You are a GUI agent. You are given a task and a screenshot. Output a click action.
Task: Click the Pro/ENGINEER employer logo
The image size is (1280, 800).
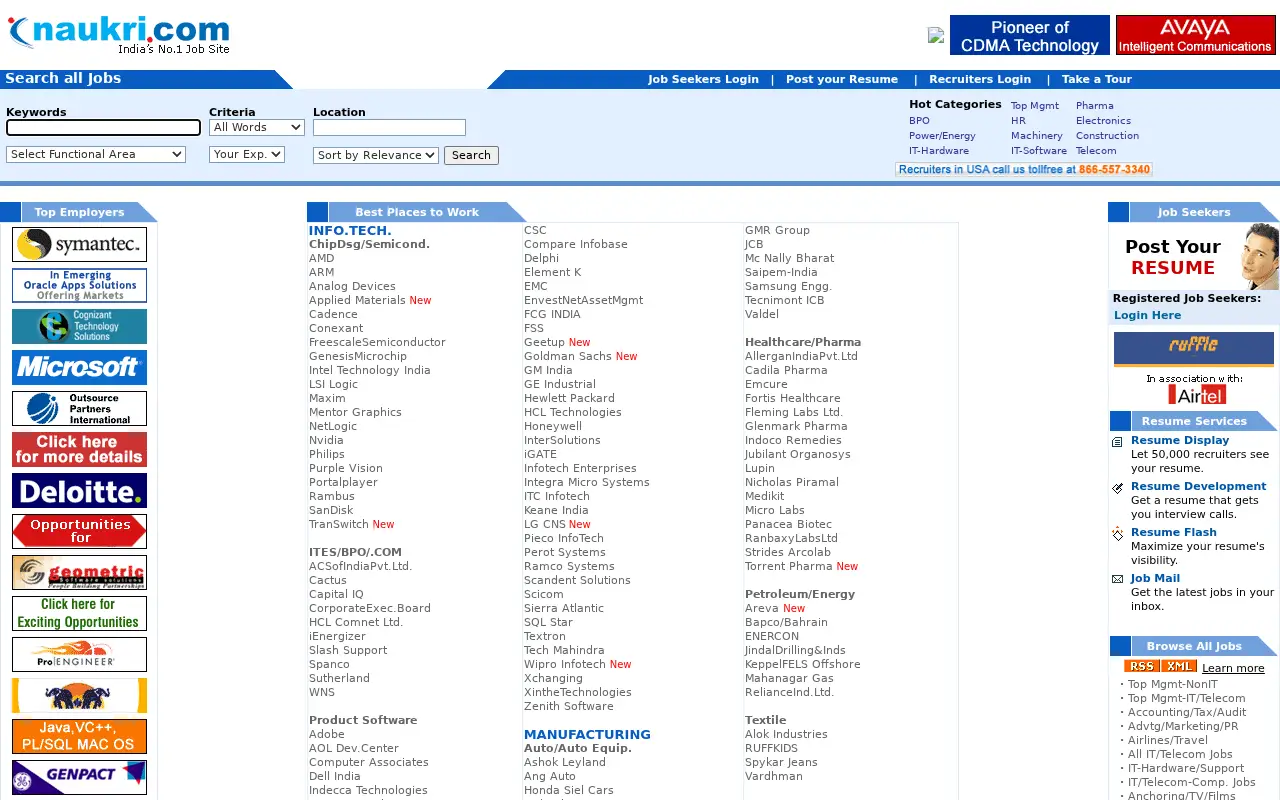click(x=79, y=655)
